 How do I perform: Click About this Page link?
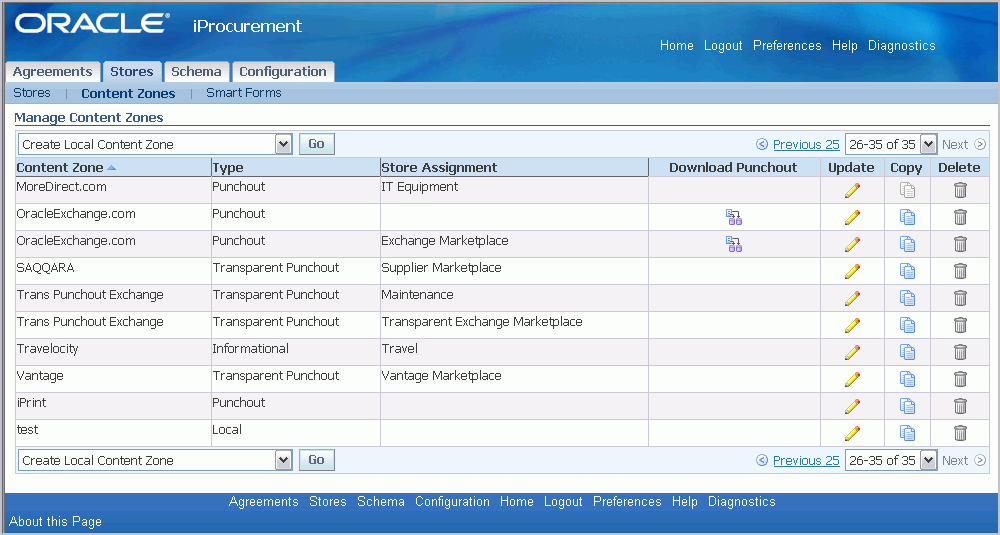[x=55, y=522]
